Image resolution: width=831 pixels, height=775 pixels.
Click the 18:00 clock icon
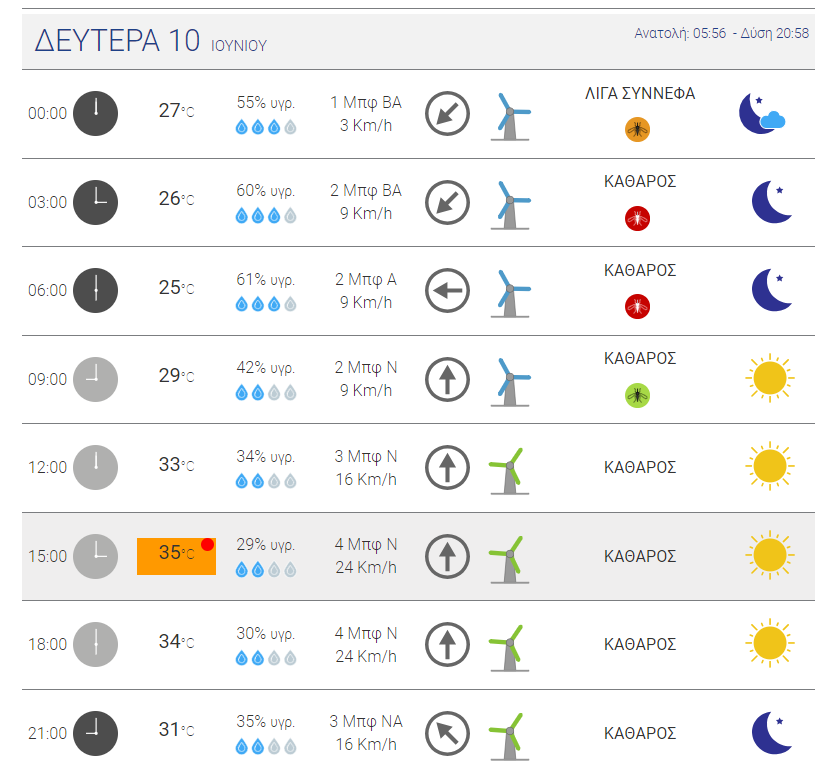coord(96,644)
